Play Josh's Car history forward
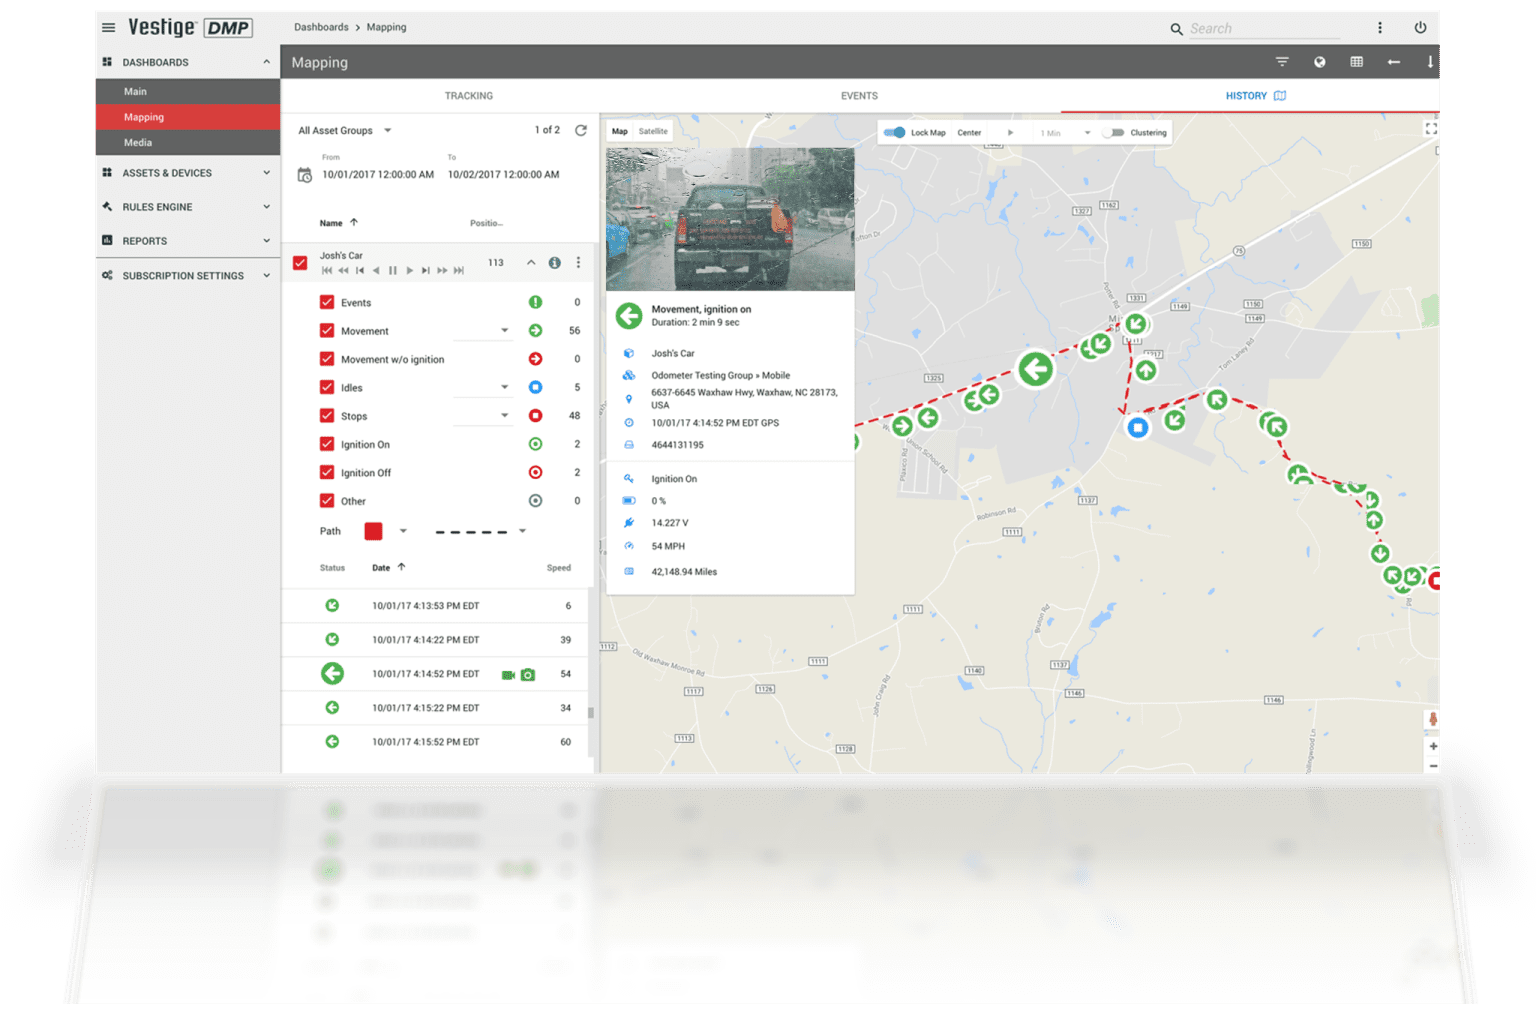Viewport: 1536px width, 1032px height. point(410,271)
